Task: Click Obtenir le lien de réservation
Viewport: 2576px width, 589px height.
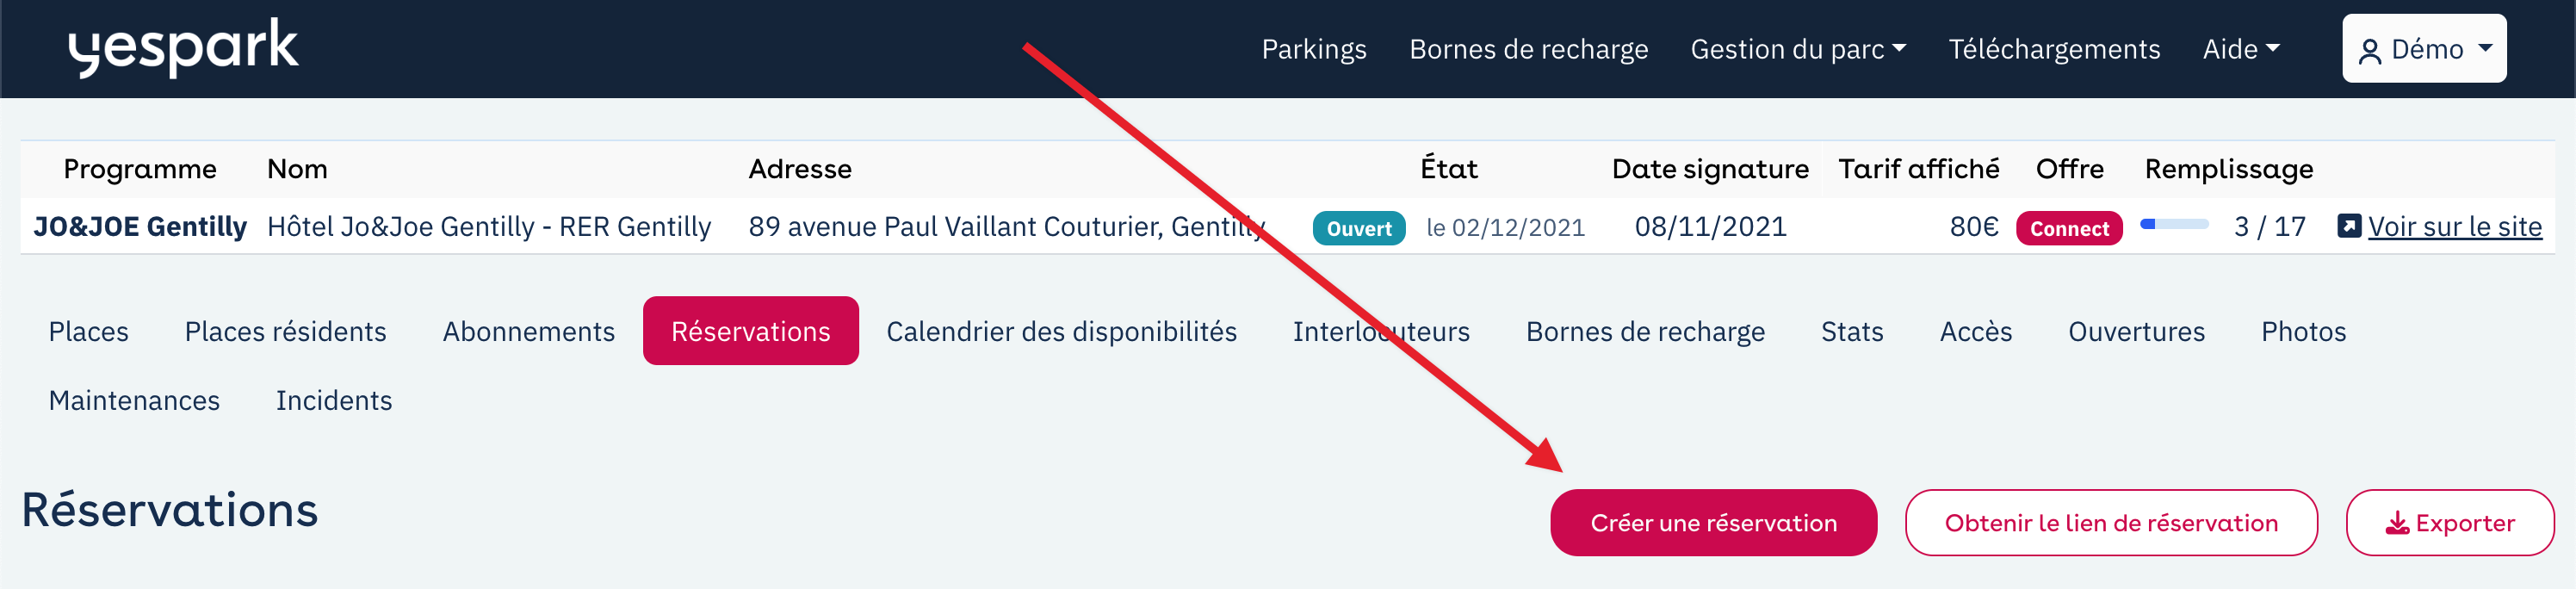Action: point(2110,523)
